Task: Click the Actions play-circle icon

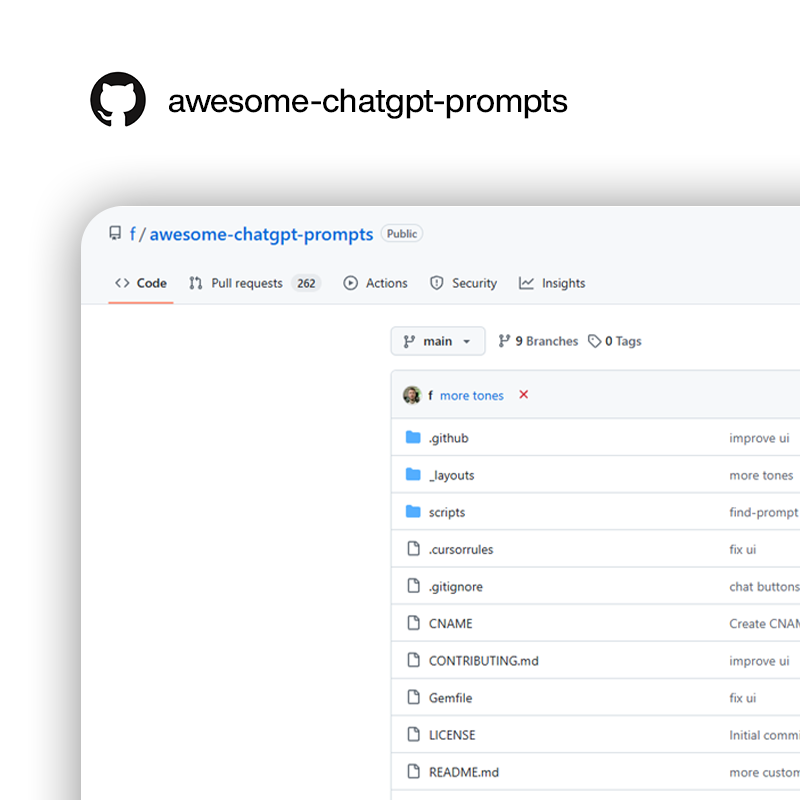Action: [351, 283]
